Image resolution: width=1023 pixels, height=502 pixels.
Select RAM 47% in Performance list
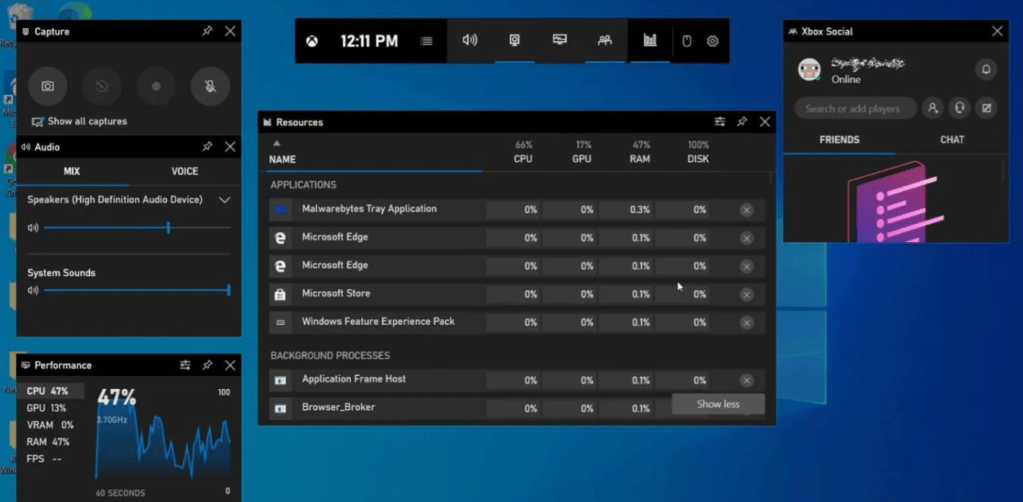50,442
